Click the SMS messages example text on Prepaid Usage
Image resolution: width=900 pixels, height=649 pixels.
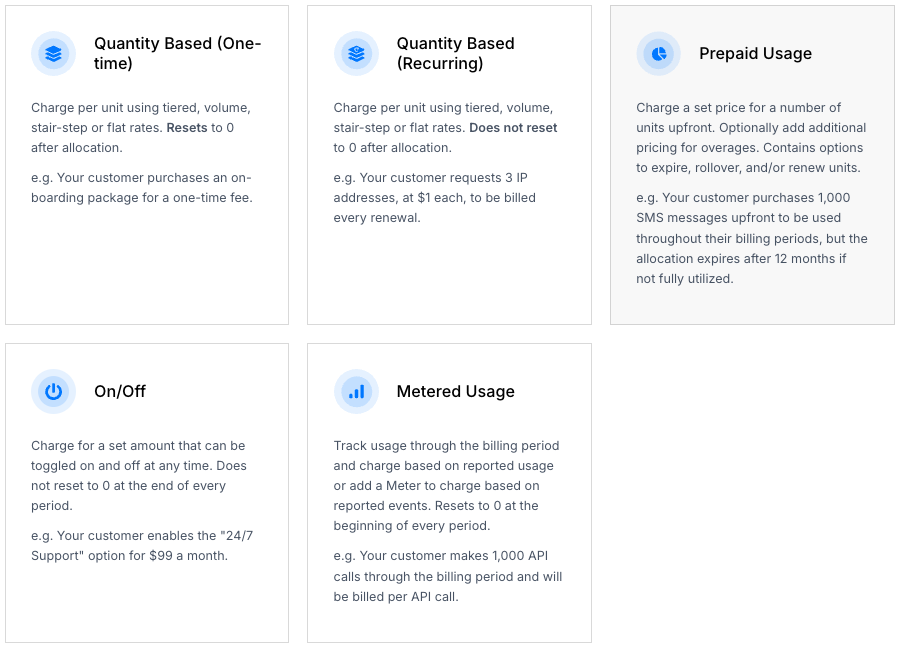750,237
